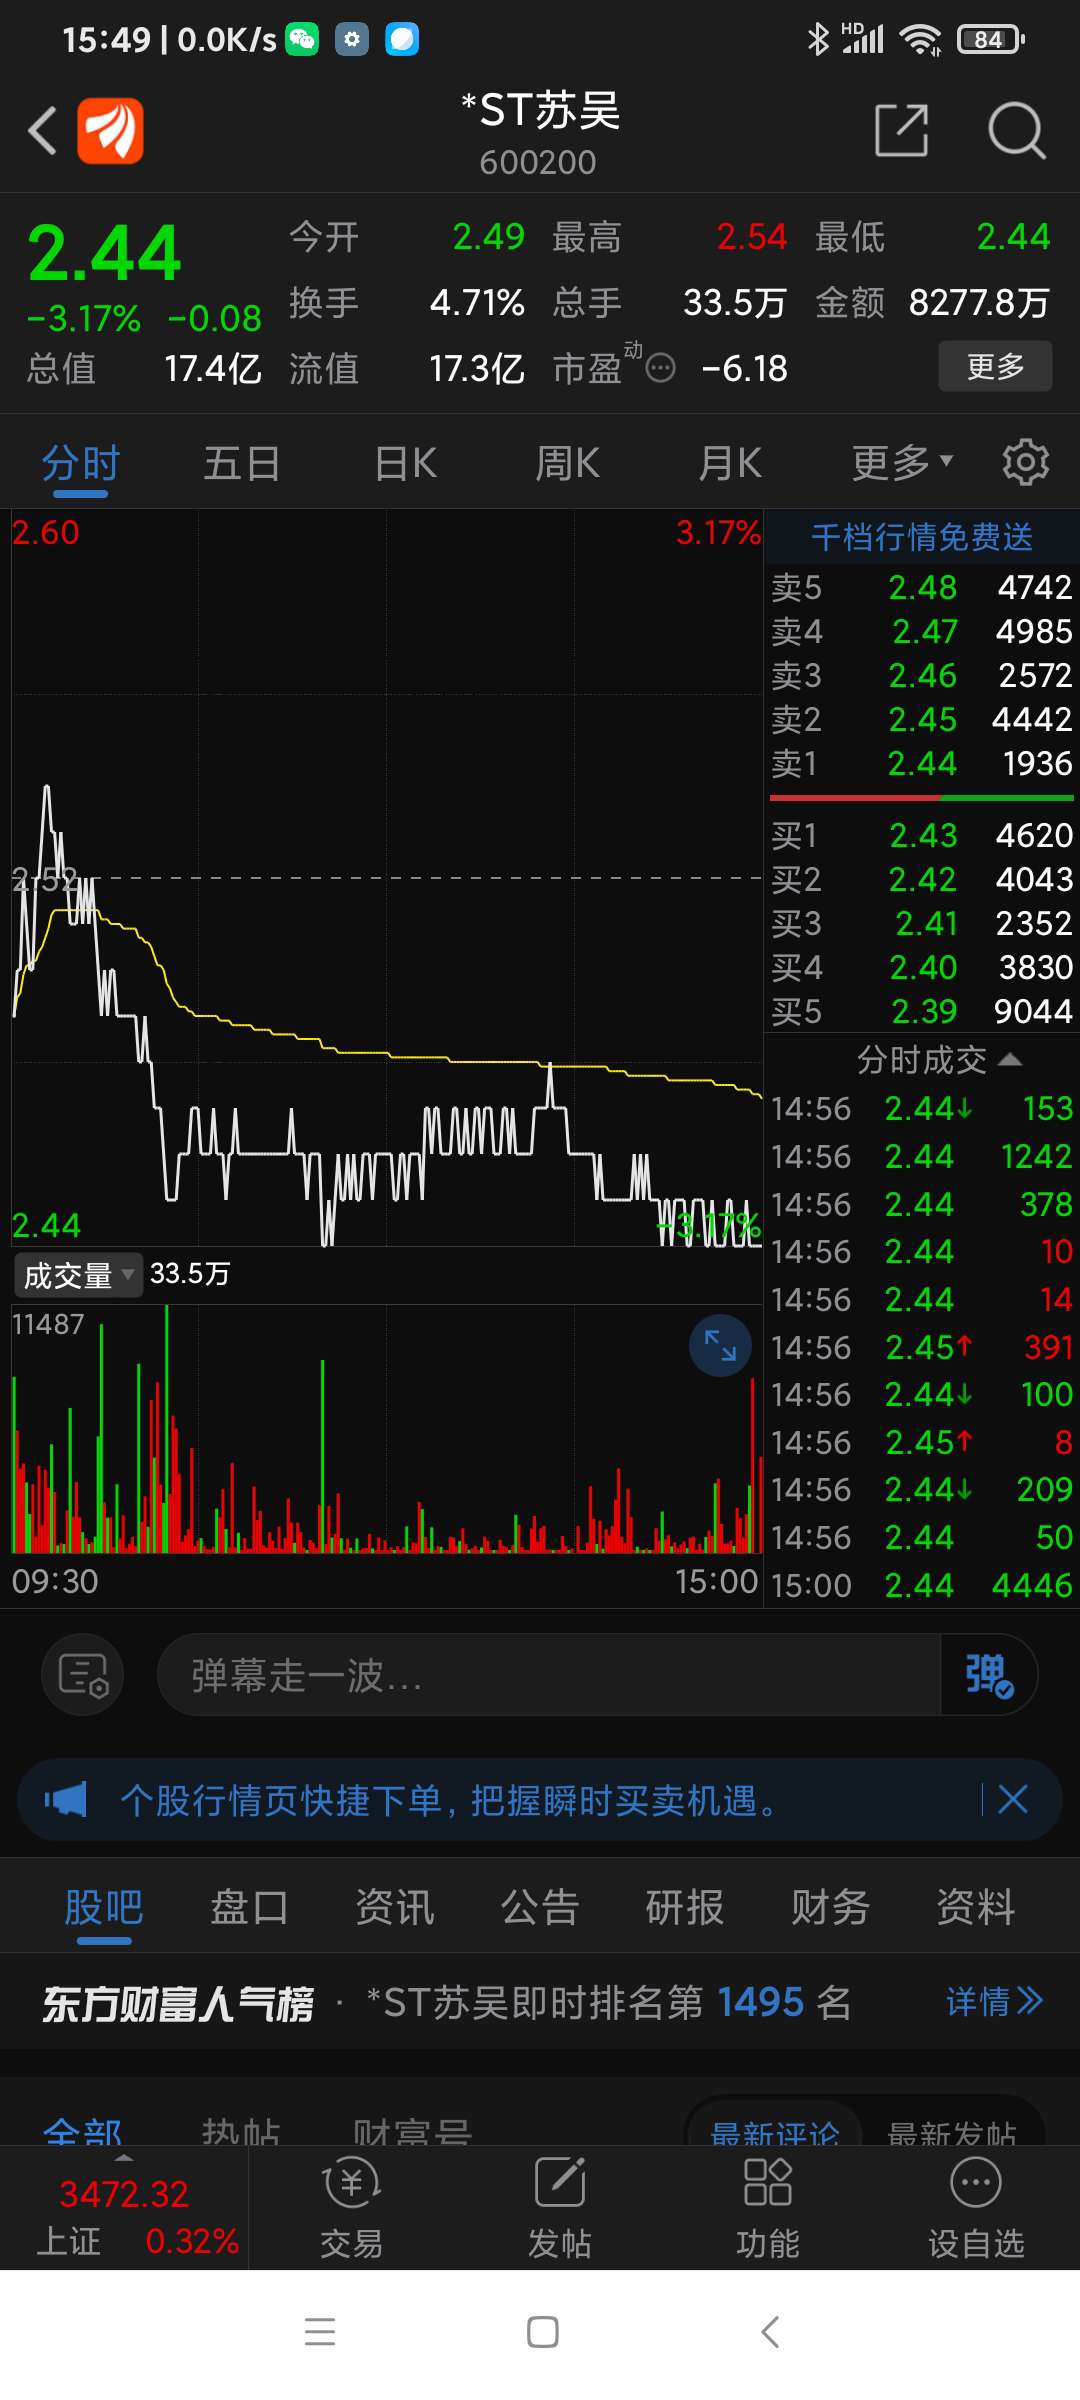
Task: Tap 卖5 ask row at 2.48
Action: (x=921, y=587)
